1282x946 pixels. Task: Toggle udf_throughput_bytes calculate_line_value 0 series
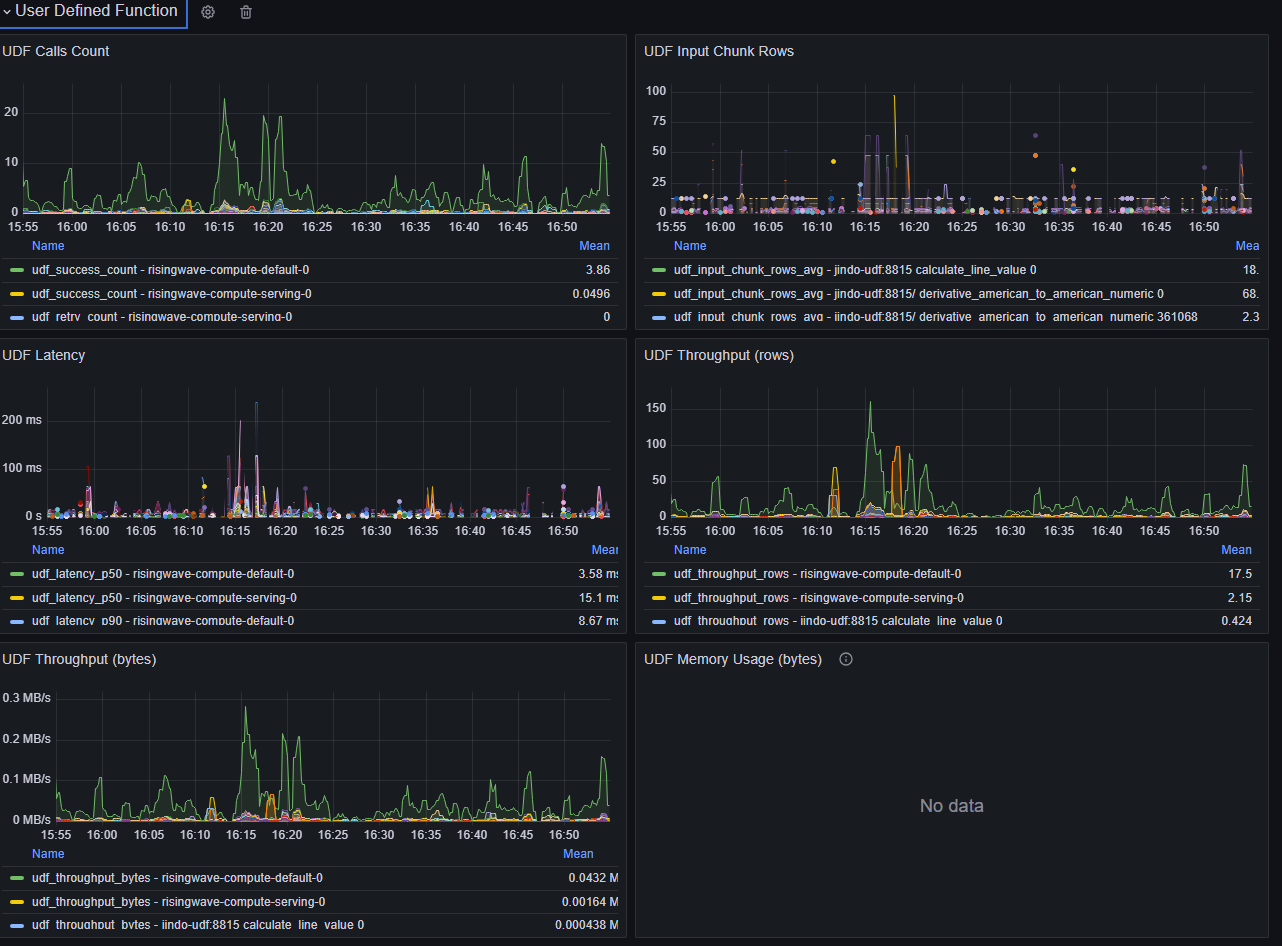tap(198, 925)
